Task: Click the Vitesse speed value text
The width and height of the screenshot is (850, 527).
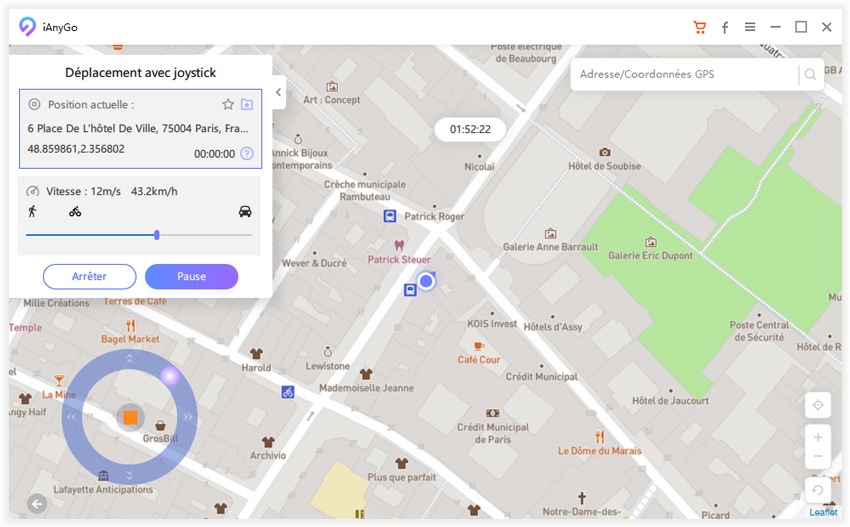Action: click(112, 191)
